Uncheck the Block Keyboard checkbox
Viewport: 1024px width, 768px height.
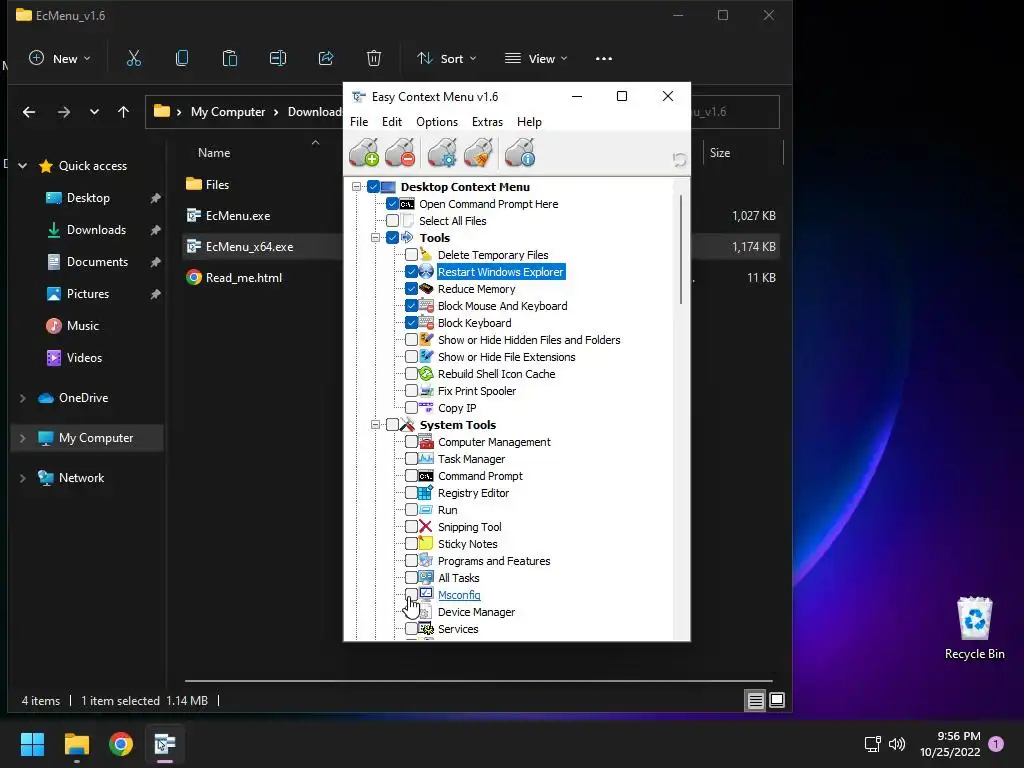click(x=411, y=323)
